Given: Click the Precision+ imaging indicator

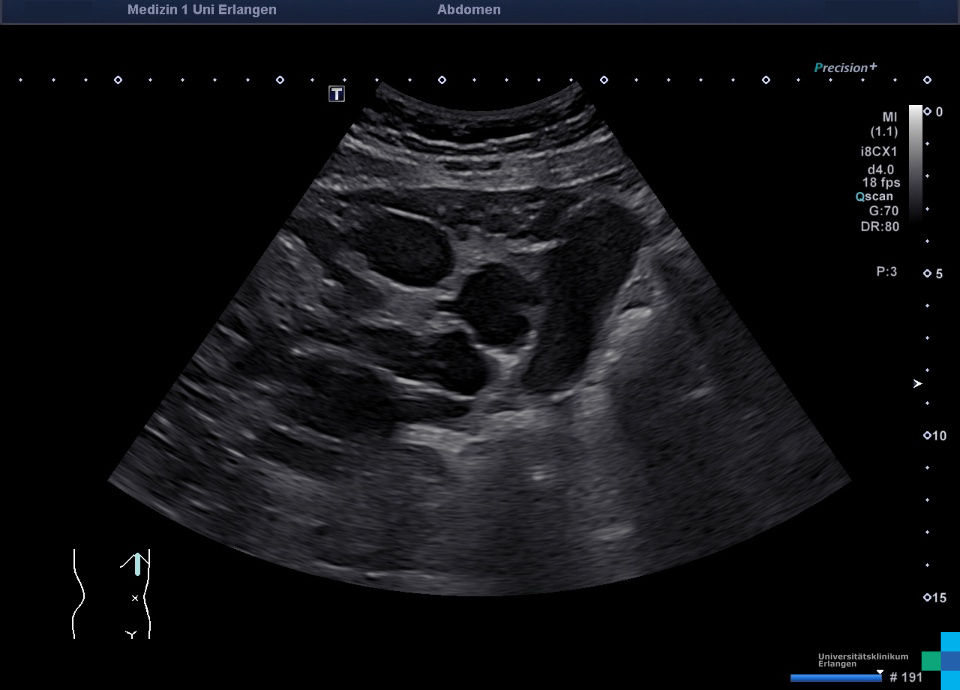Looking at the screenshot, I should [x=845, y=68].
